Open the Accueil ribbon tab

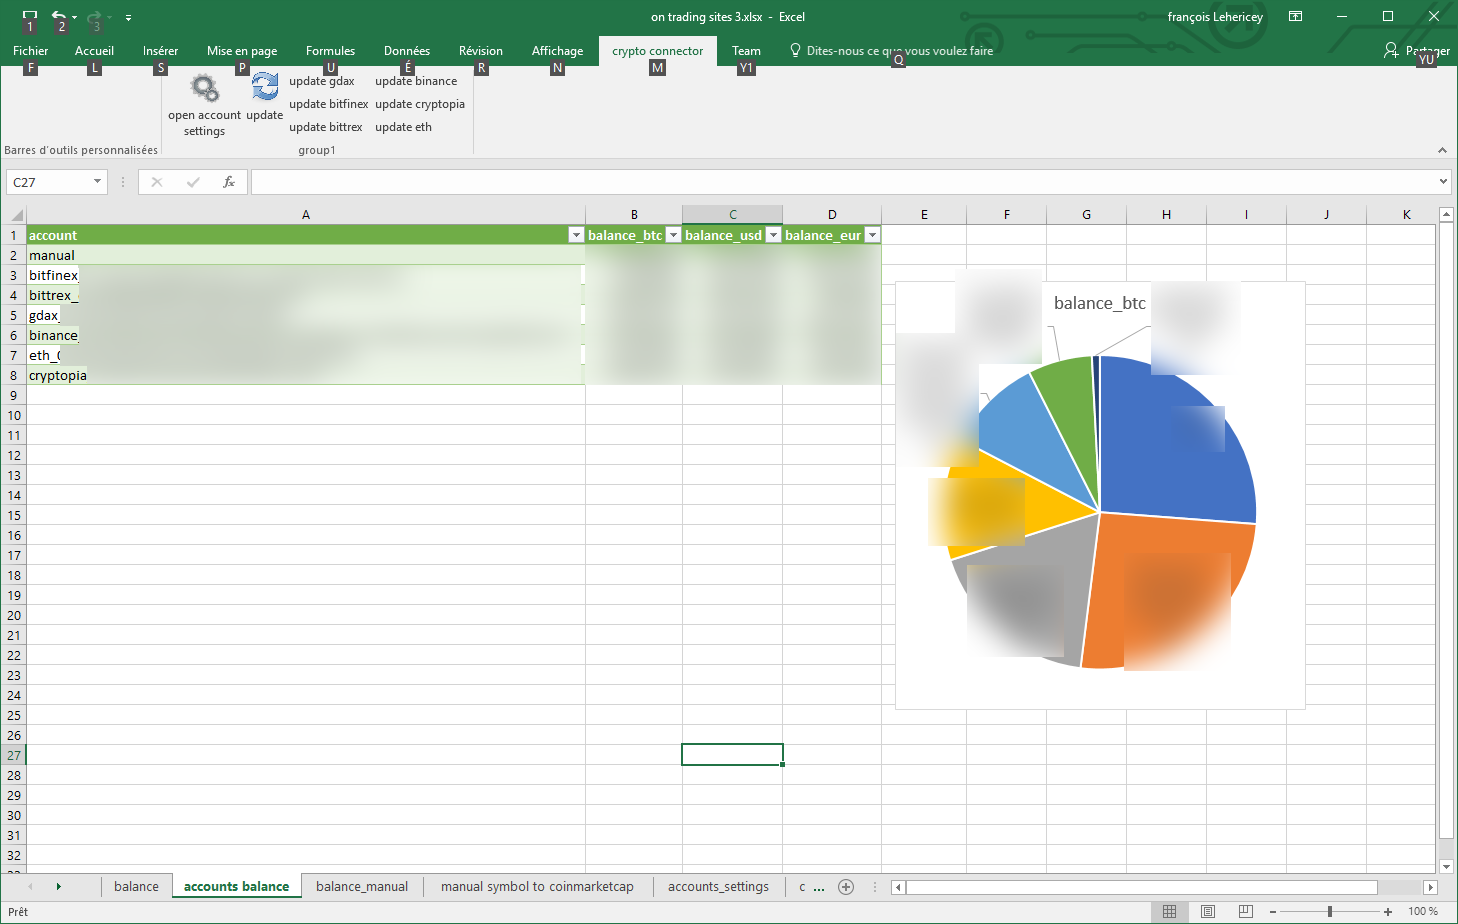coord(94,51)
